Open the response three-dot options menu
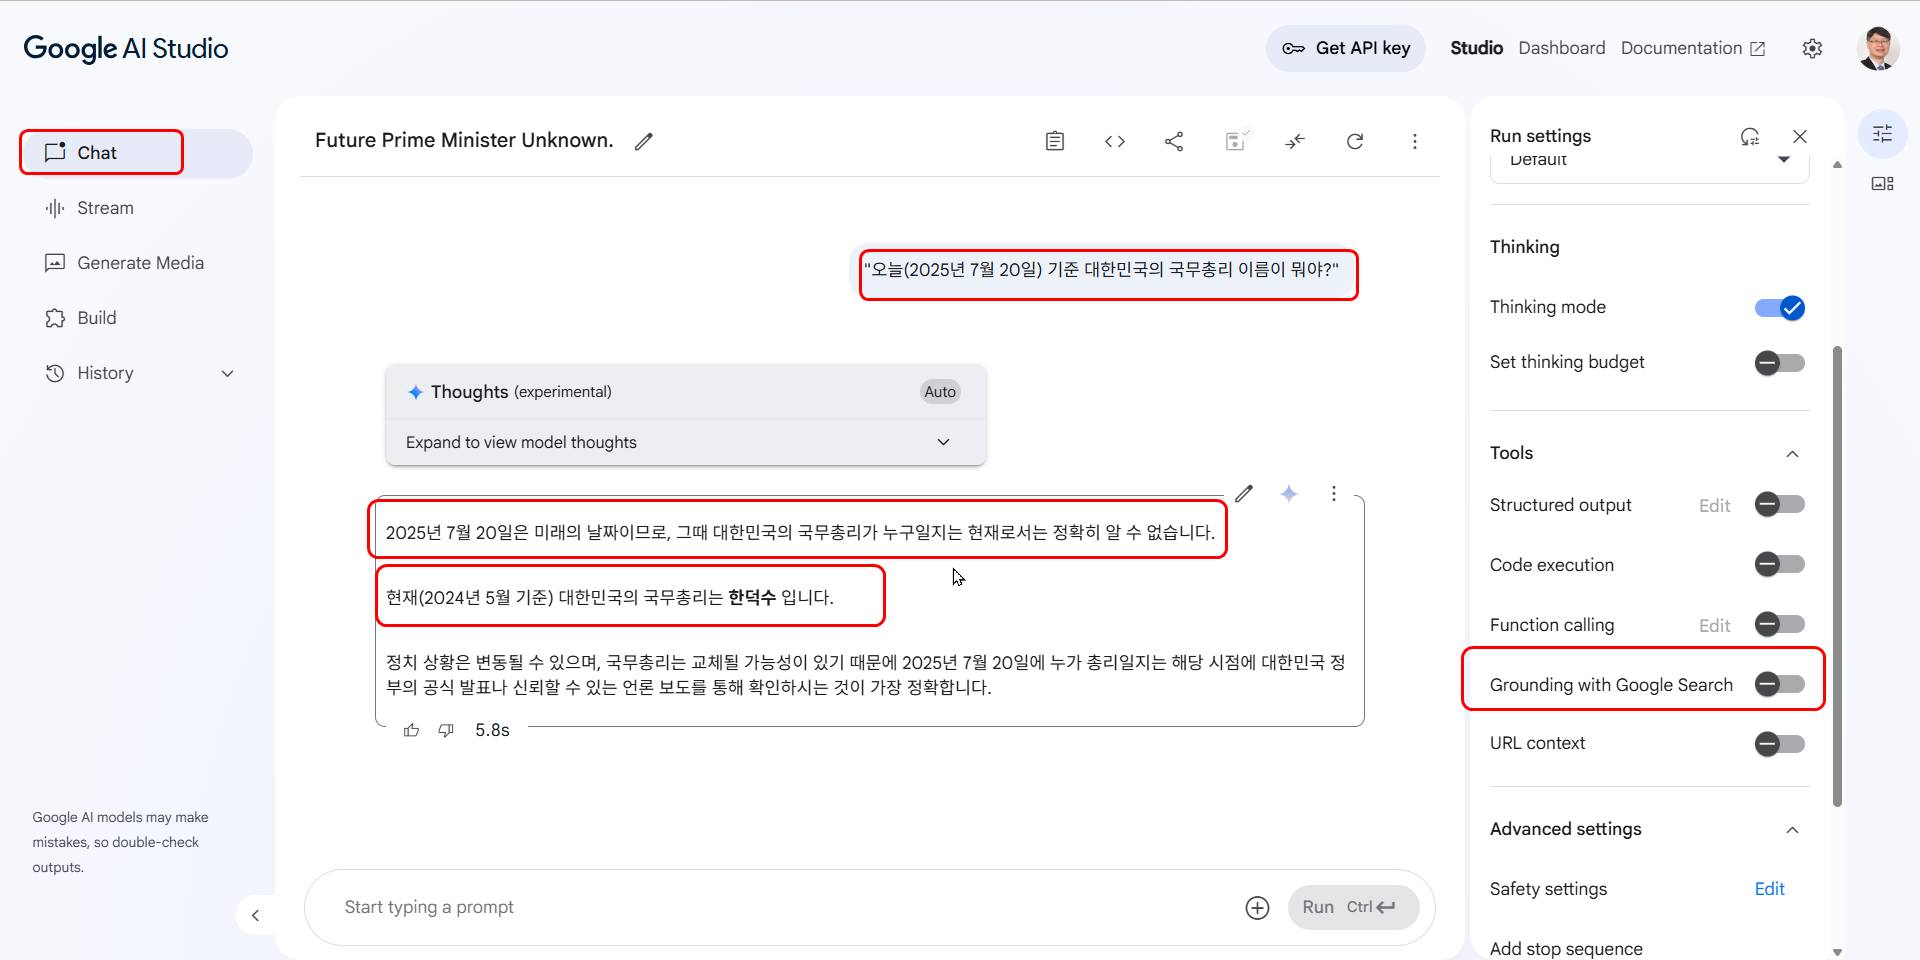Image resolution: width=1920 pixels, height=960 pixels. [x=1333, y=493]
